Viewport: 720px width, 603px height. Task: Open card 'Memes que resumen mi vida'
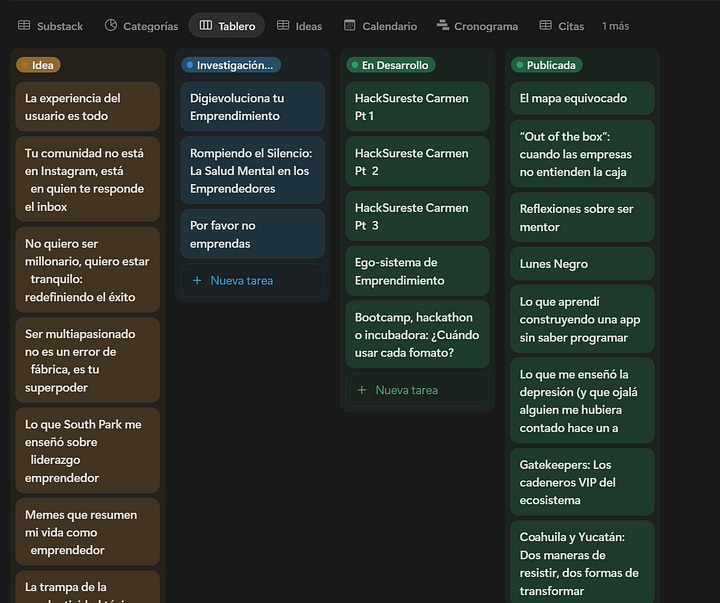click(x=87, y=532)
